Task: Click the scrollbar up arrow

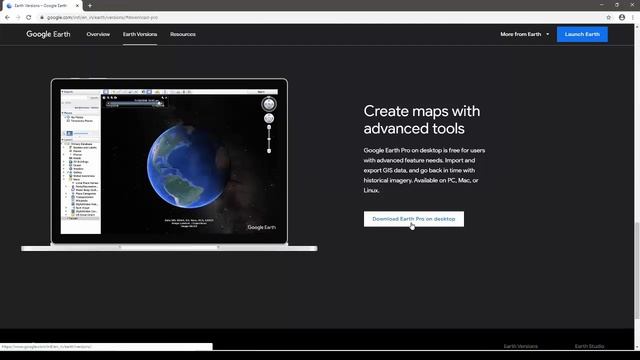Action: [x=637, y=27]
